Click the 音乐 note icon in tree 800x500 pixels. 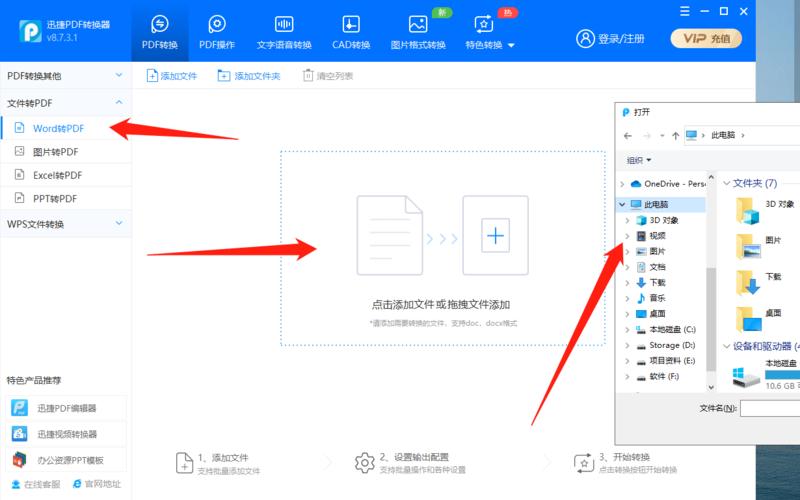(x=641, y=298)
